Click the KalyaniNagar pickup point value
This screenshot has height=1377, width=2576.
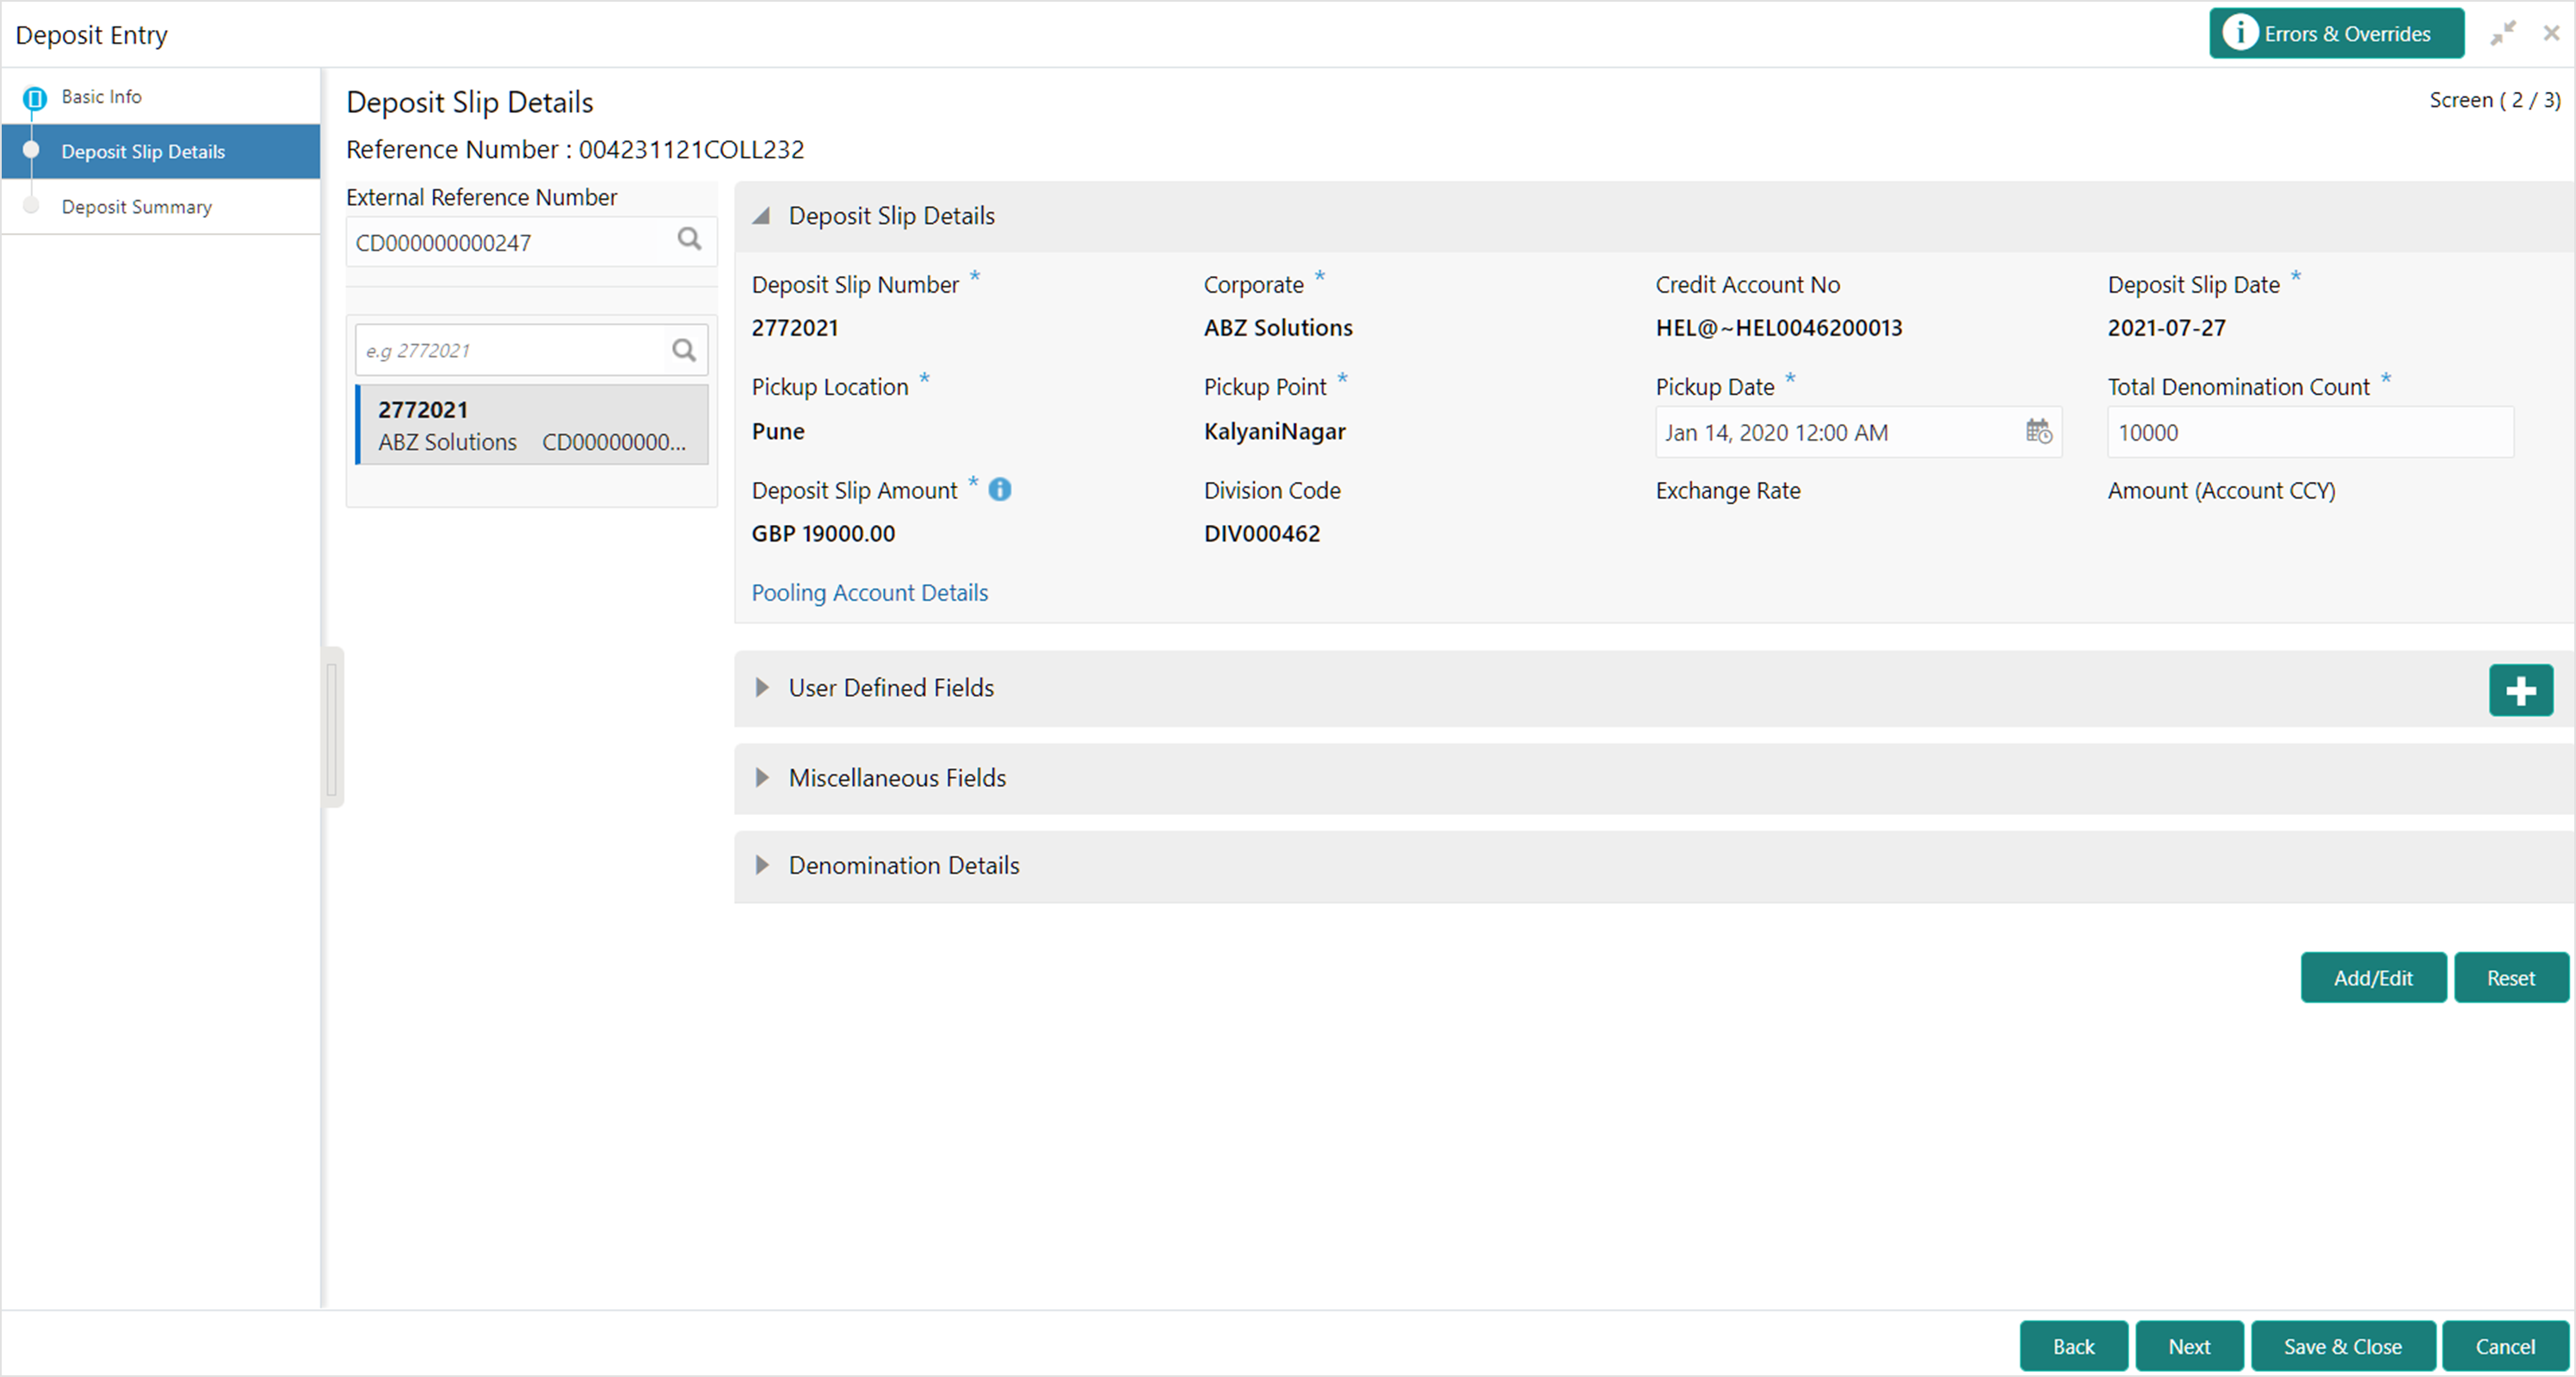(1275, 432)
